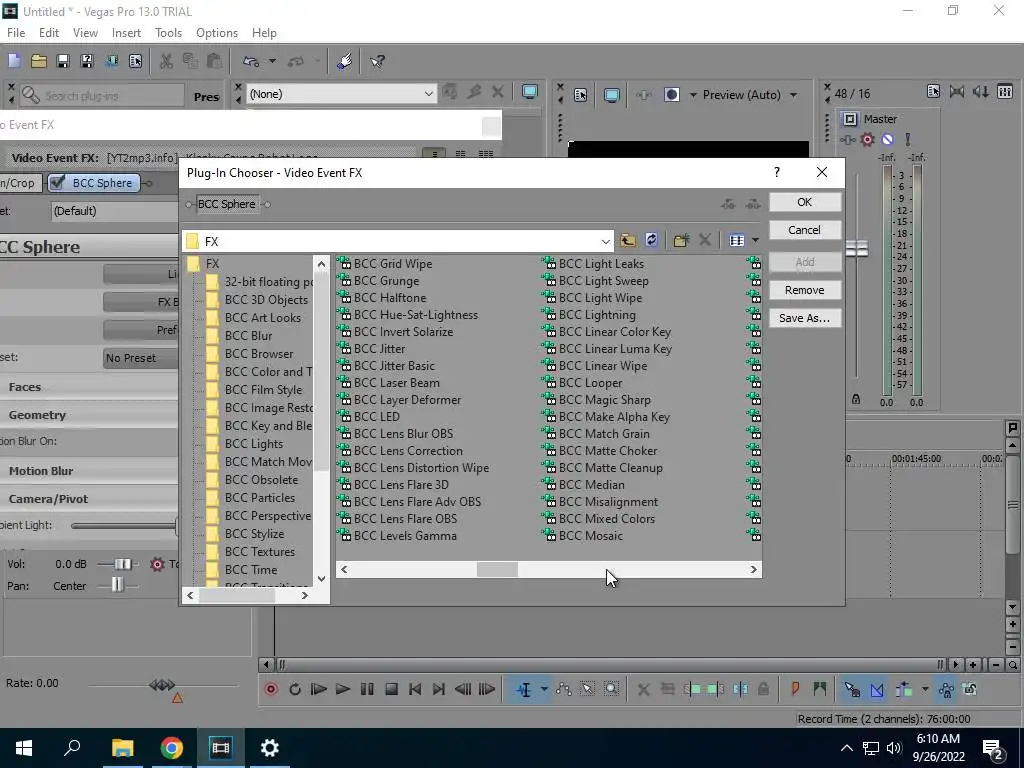Image resolution: width=1024 pixels, height=768 pixels.
Task: Toggle Enable snapping button on toolbar
Action: point(852,689)
